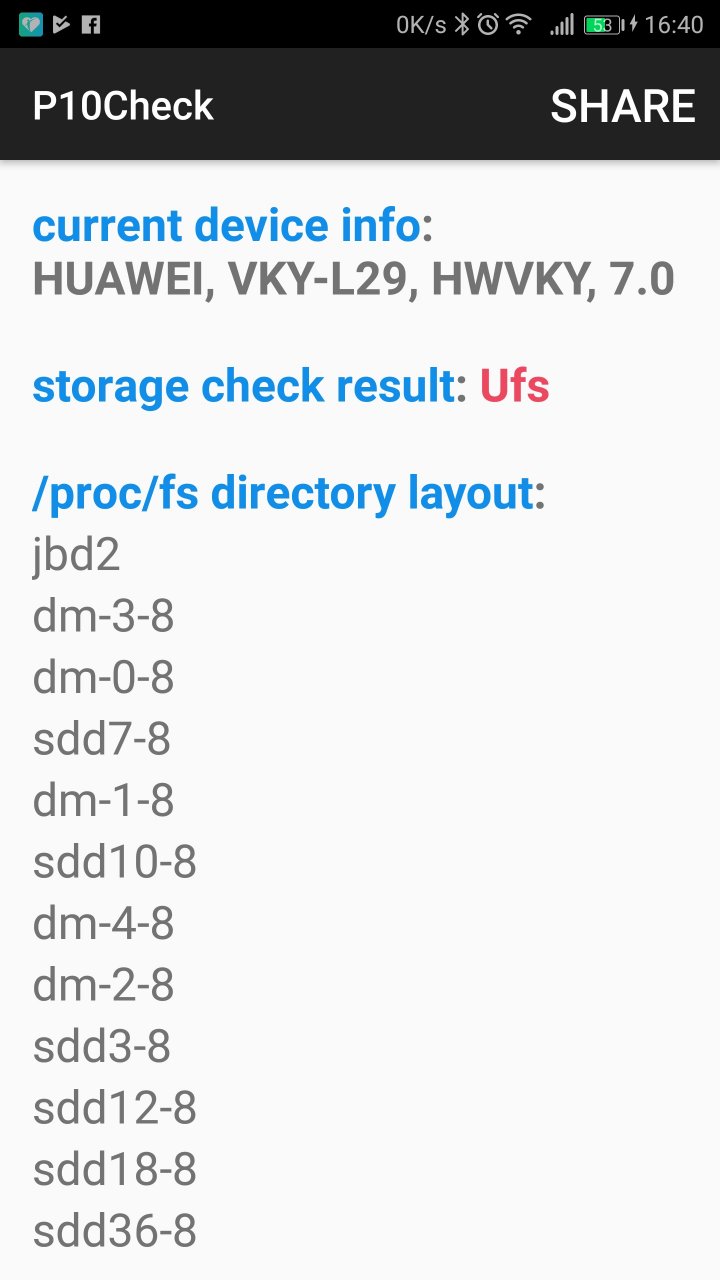The image size is (720, 1280).
Task: Tap the sdd12-8 directory entry
Action: pos(115,1108)
